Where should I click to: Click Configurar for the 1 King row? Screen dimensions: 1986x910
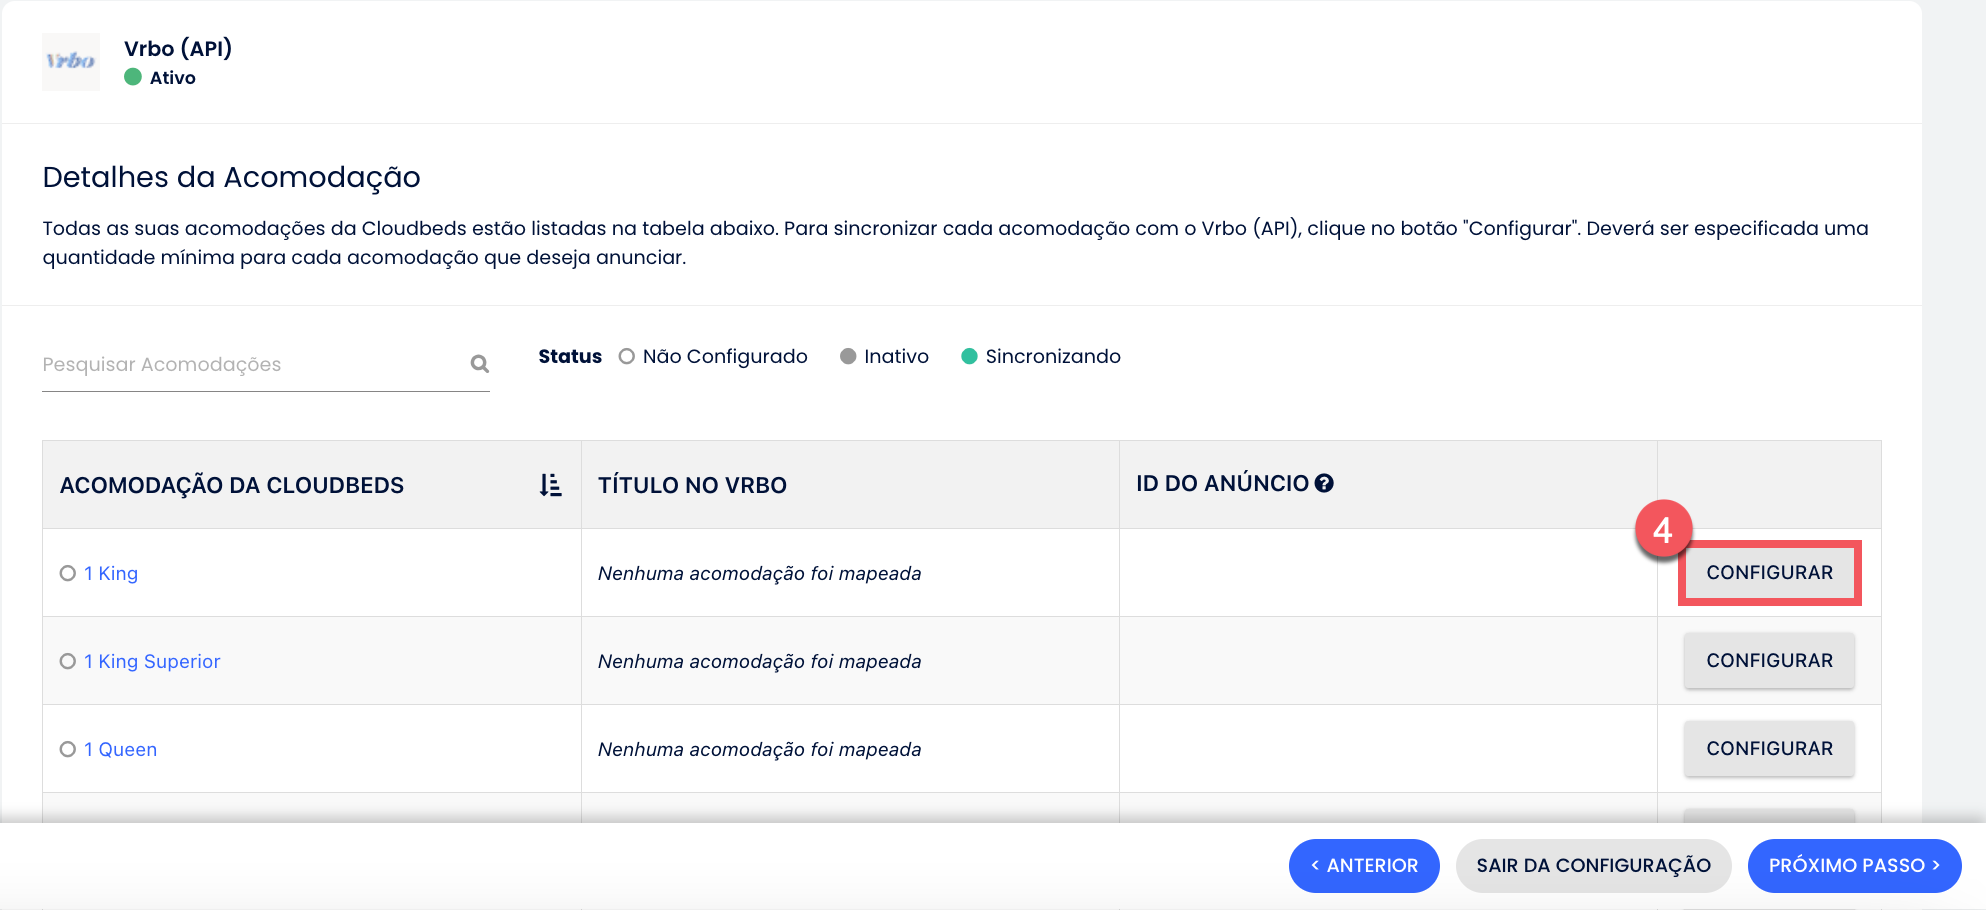[1769, 573]
